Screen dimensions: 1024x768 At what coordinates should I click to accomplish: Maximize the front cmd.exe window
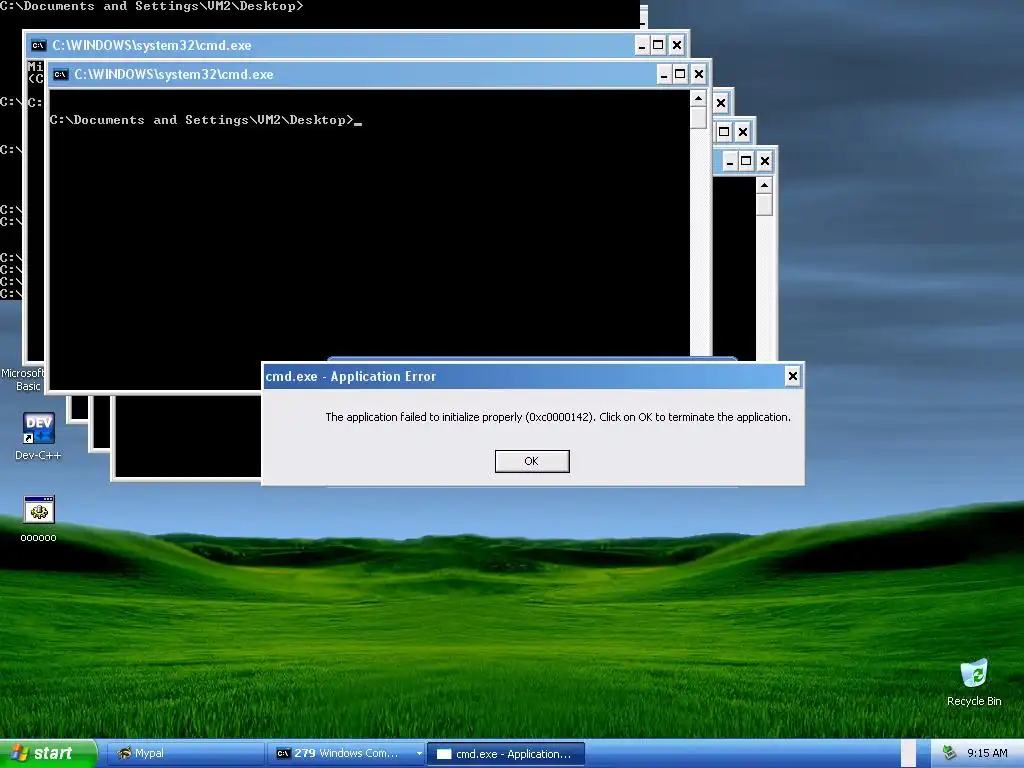(x=680, y=74)
